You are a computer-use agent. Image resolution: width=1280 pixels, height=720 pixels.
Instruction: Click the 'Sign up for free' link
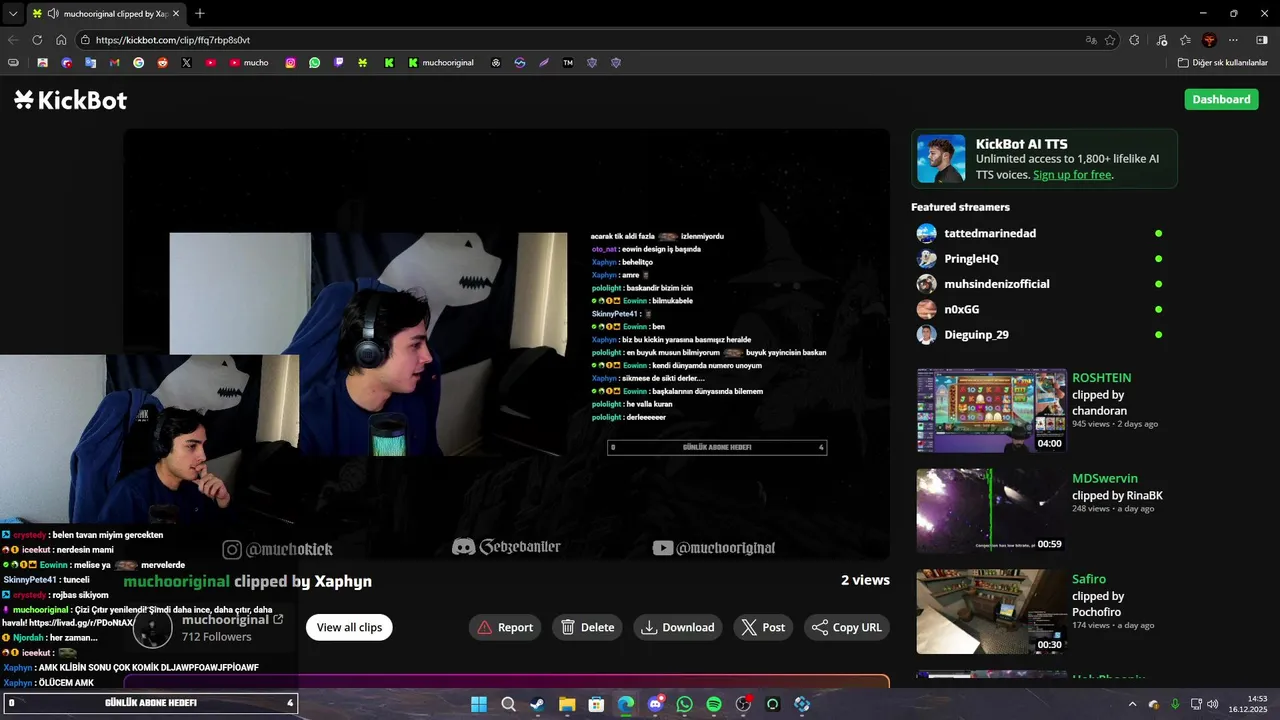tap(1072, 175)
